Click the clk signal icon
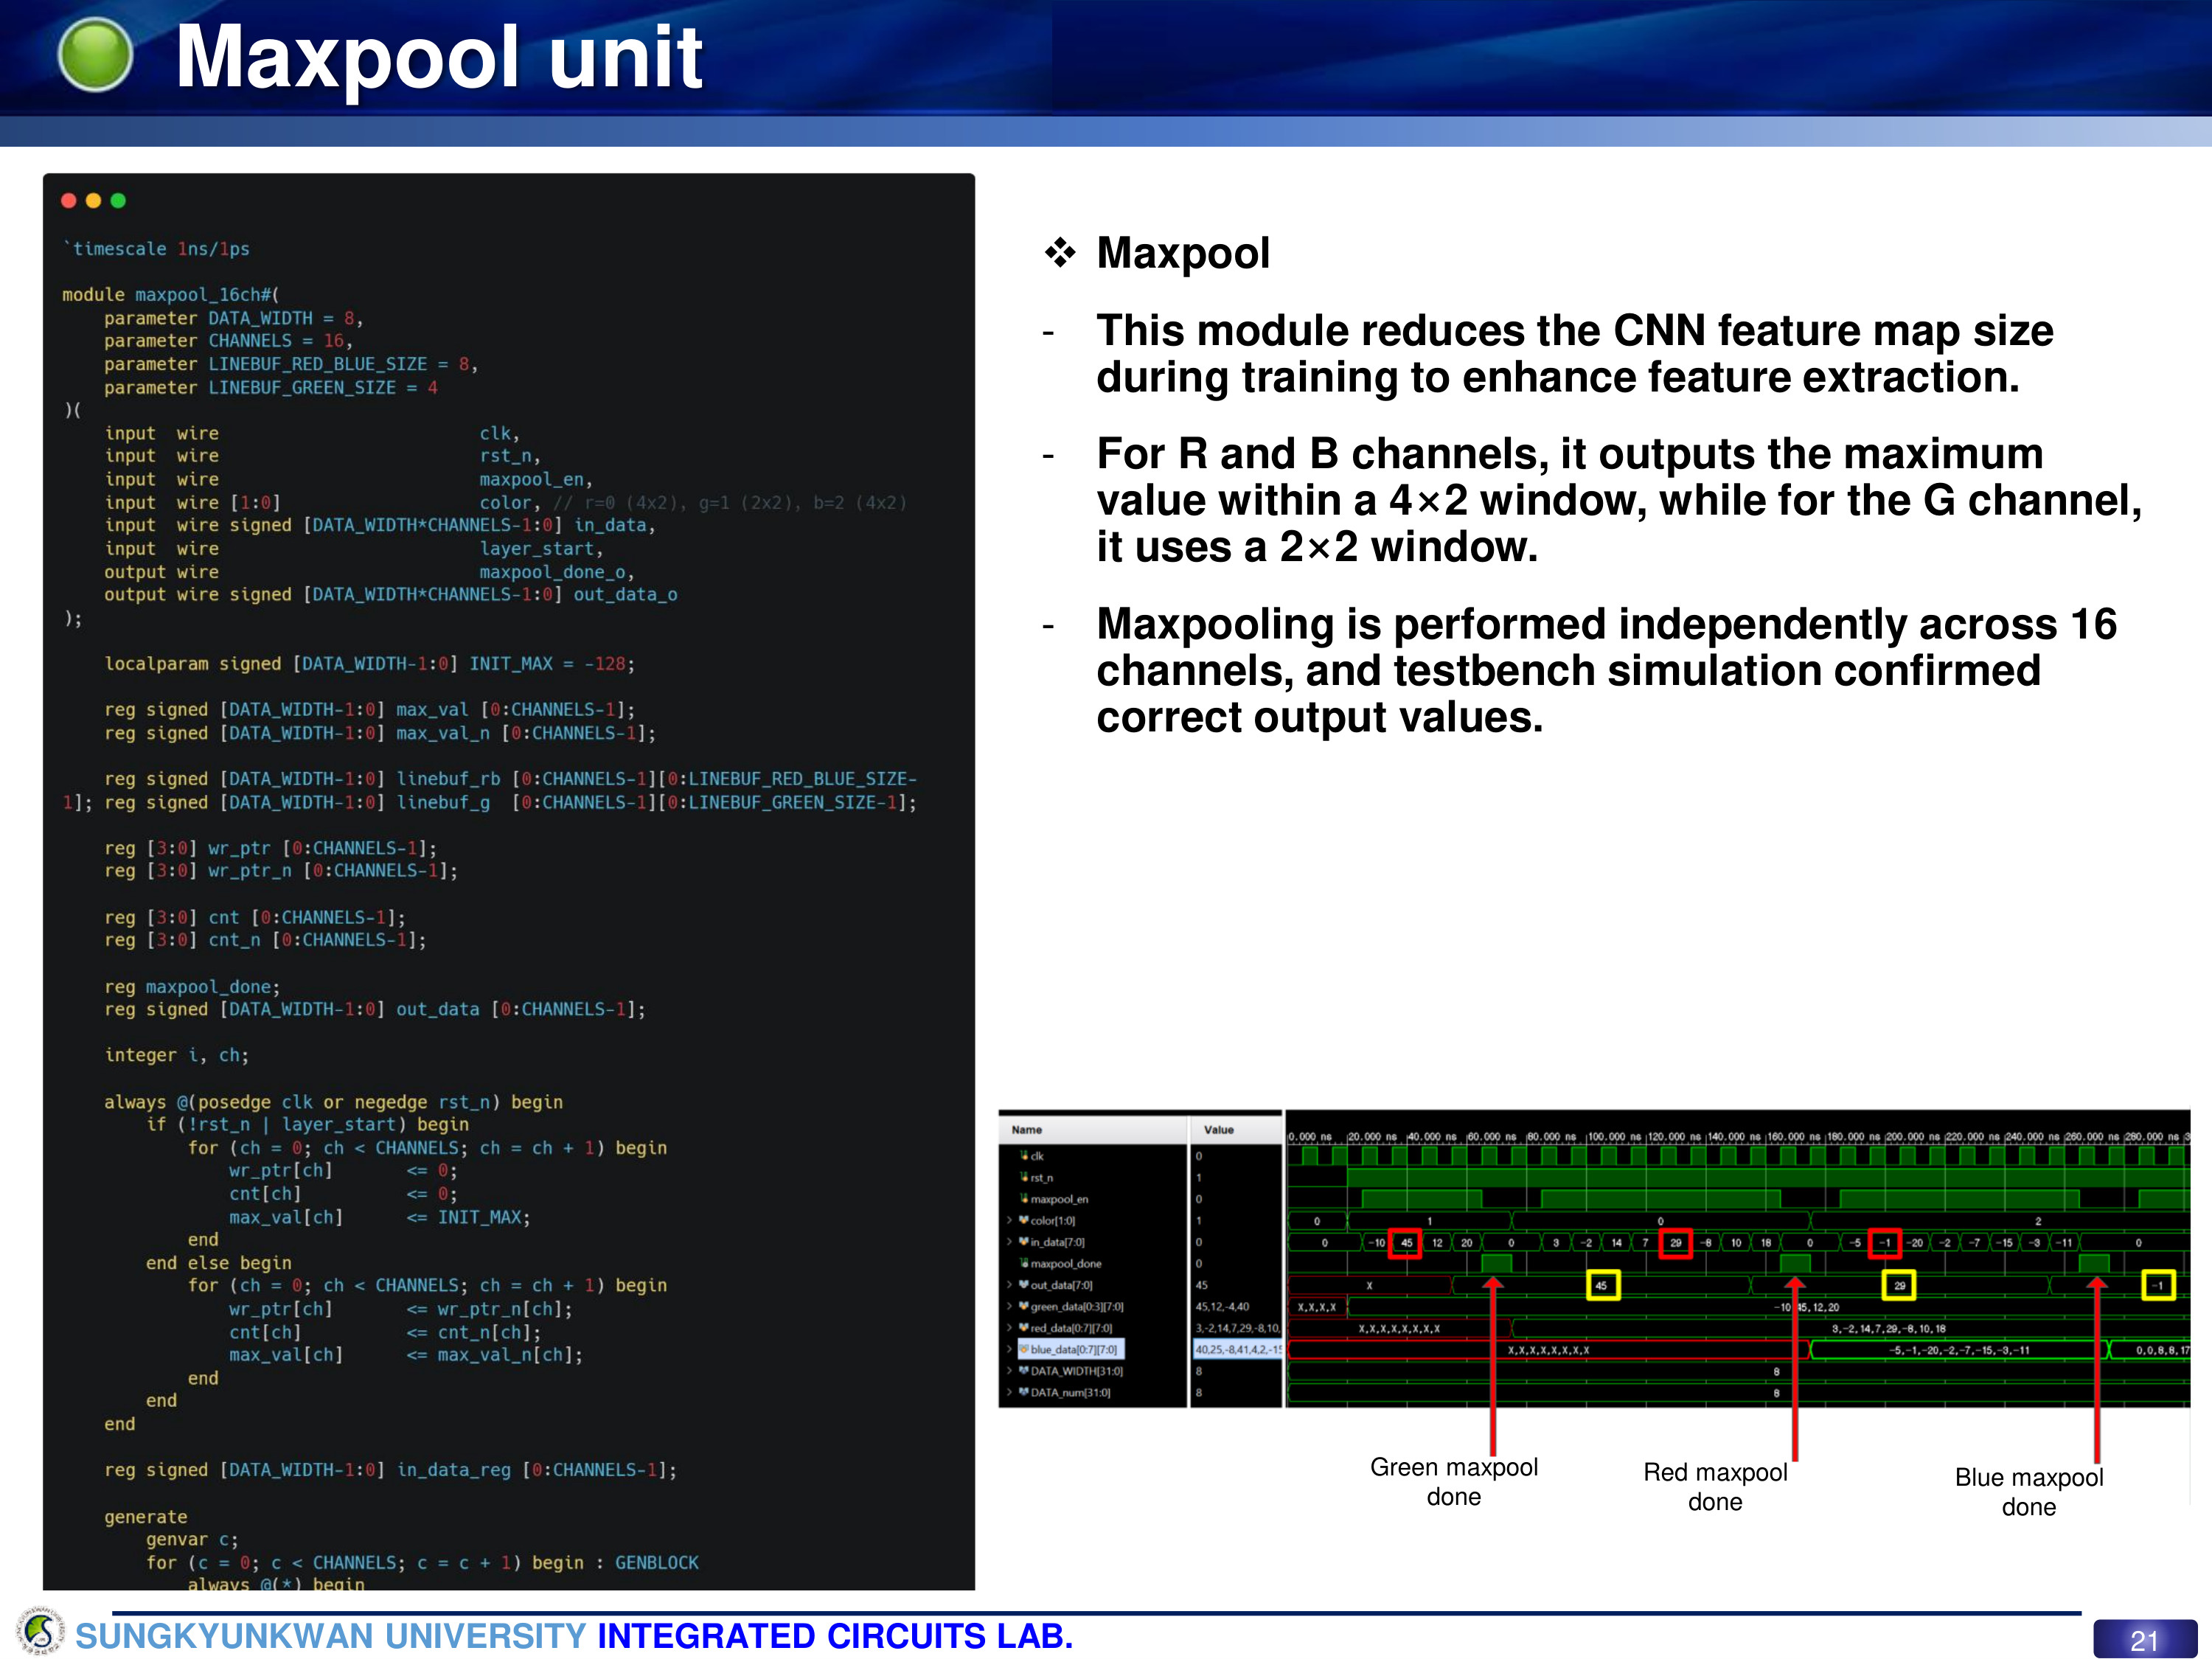This screenshot has width=2212, height=1659. (x=1024, y=1155)
